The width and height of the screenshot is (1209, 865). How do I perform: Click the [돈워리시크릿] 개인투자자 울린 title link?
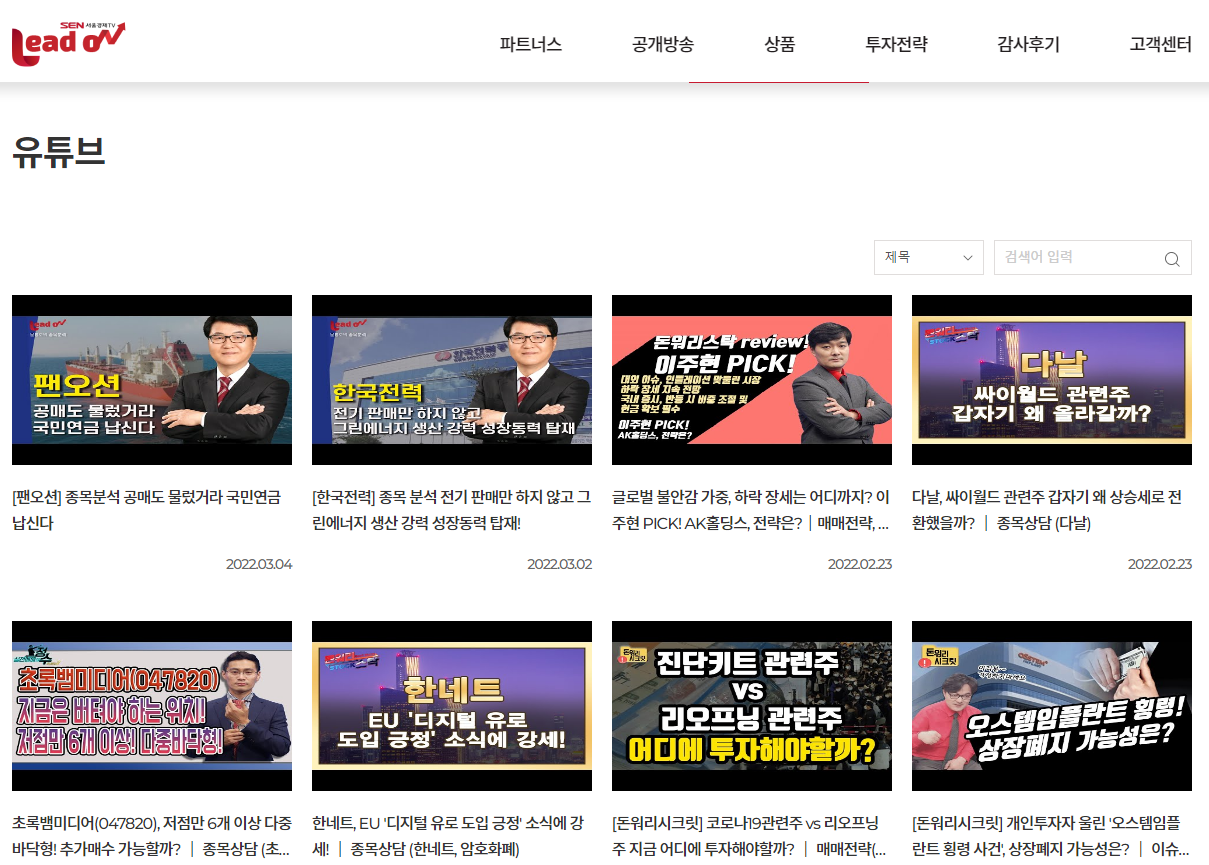(x=1051, y=836)
